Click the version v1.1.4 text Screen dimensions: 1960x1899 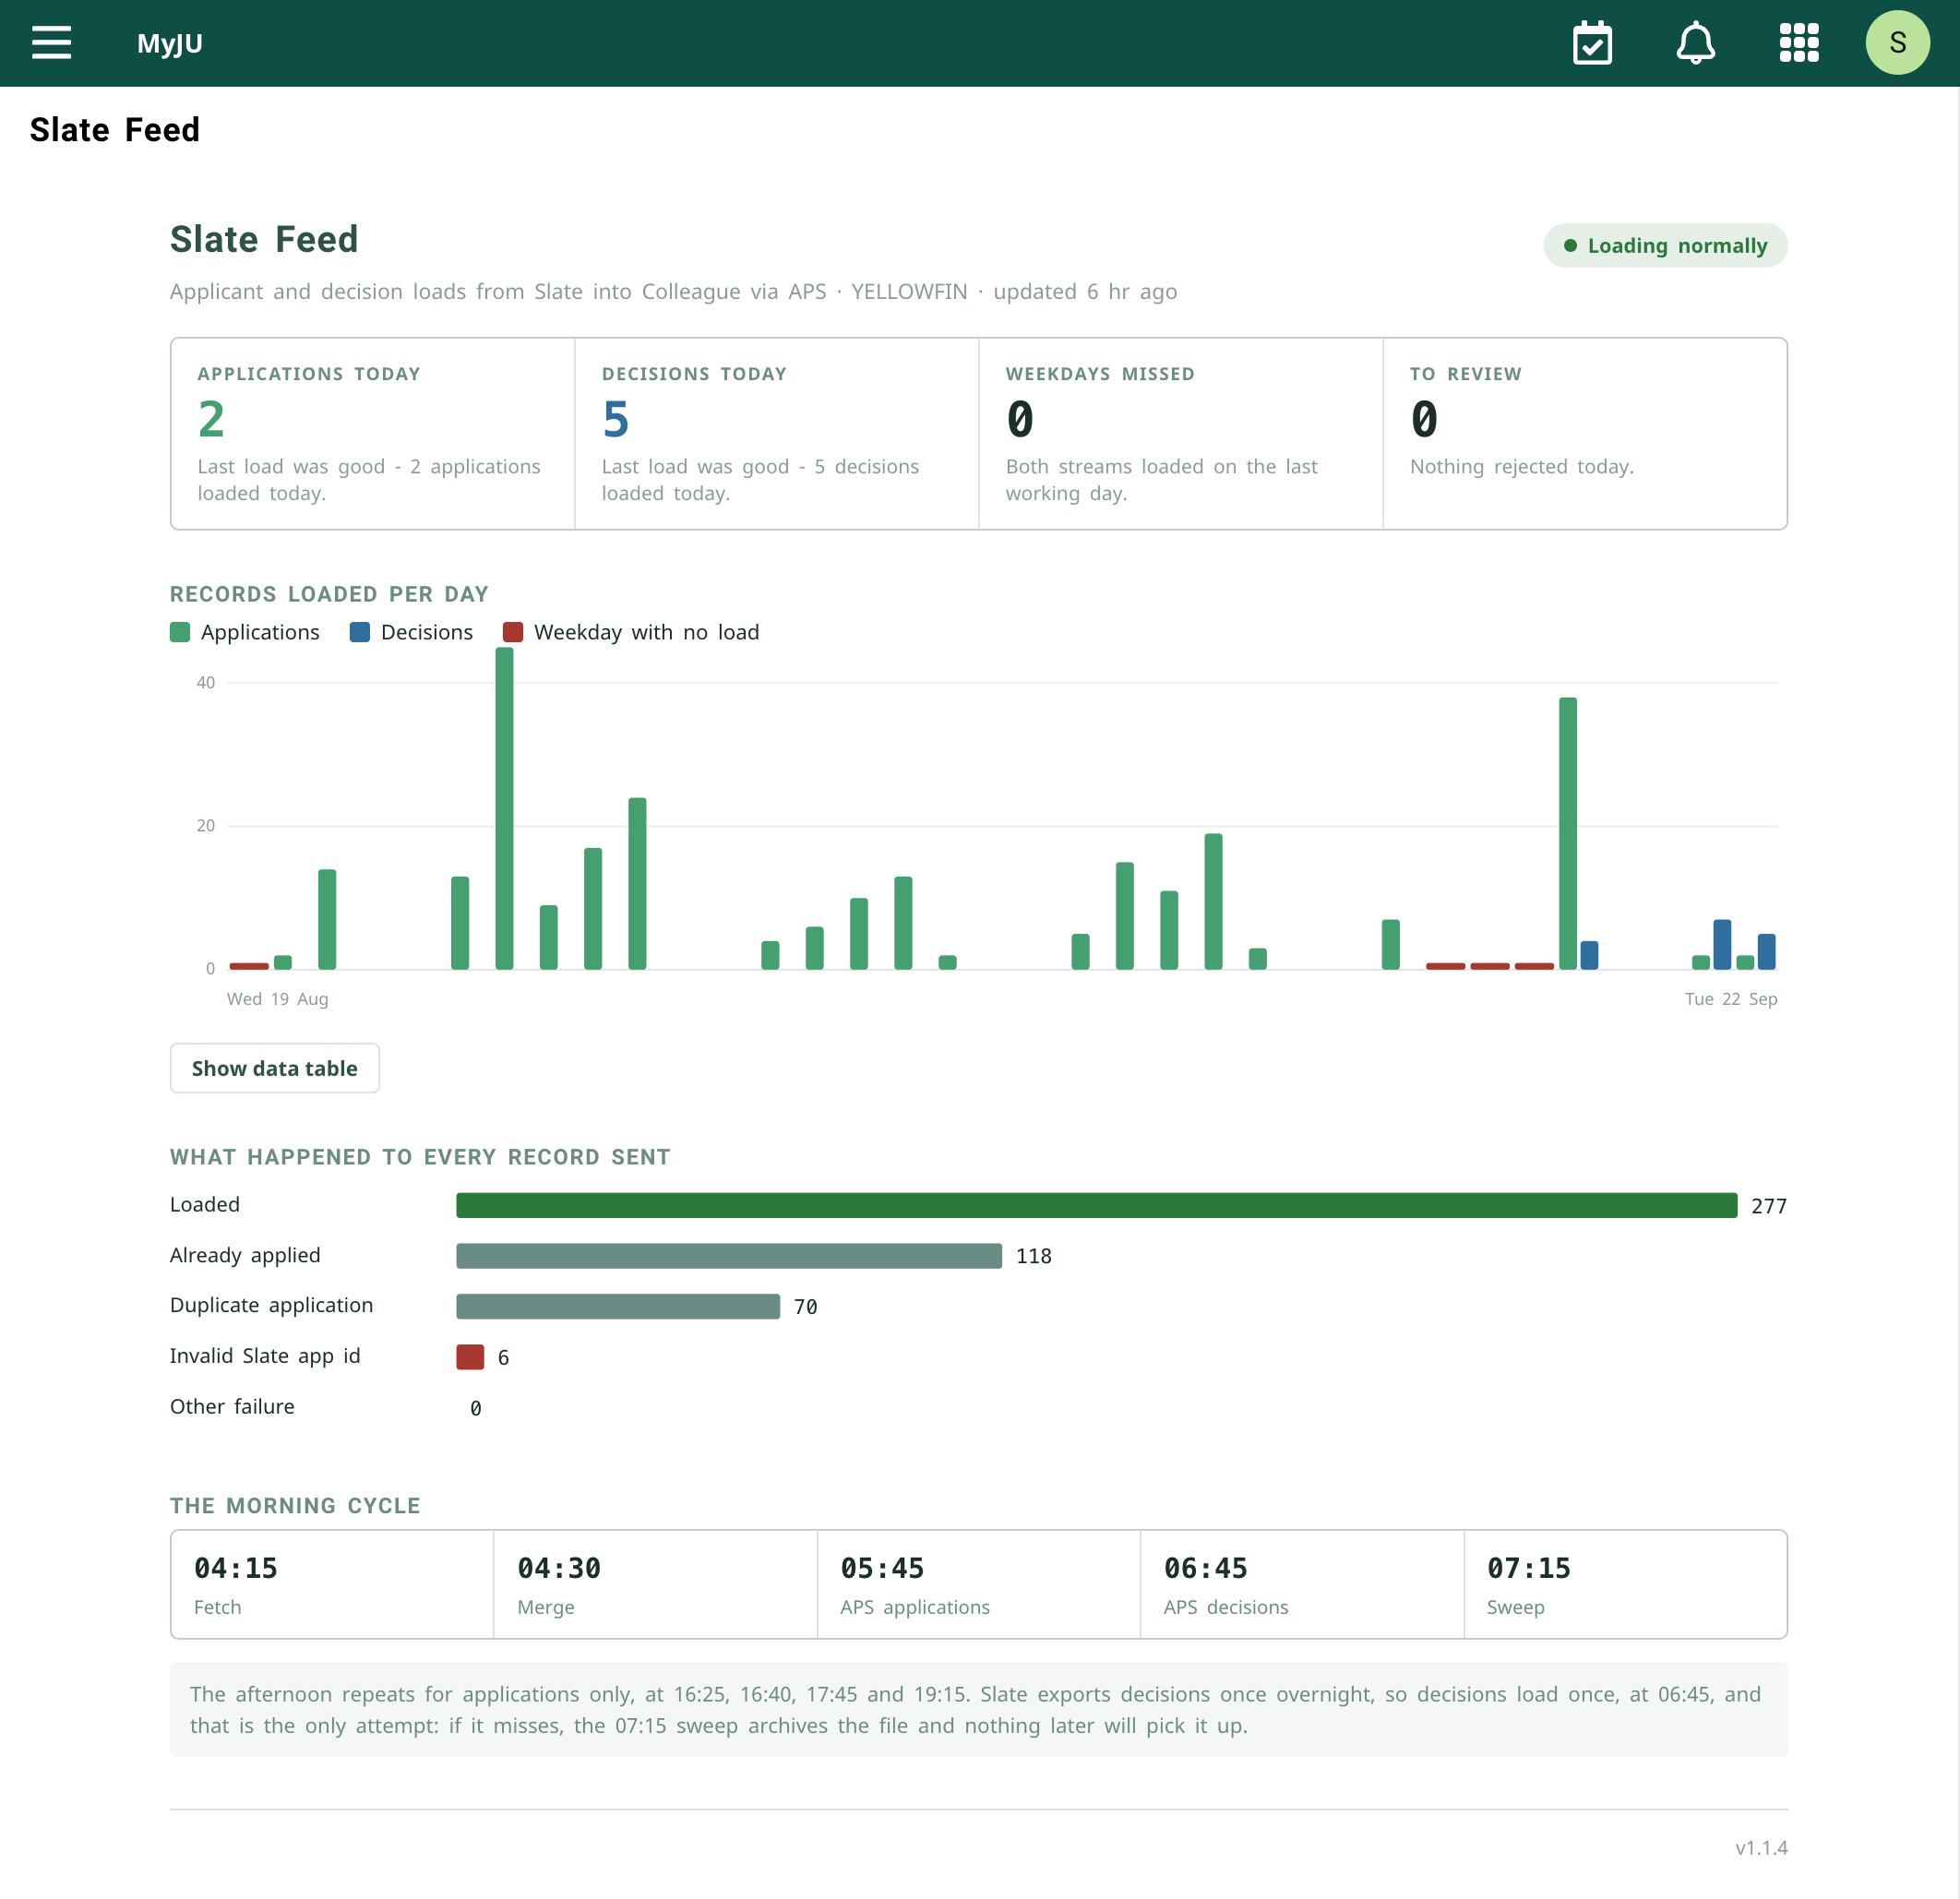pos(1761,1848)
